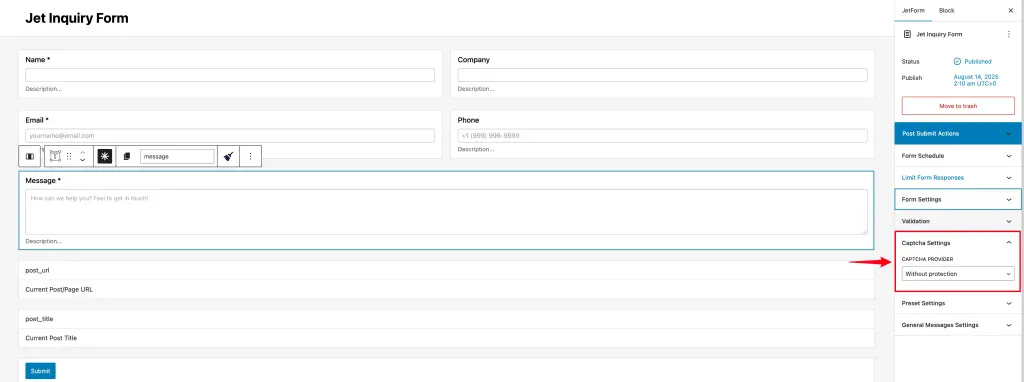Expand General Messages Settings panel
This screenshot has height=382, width=1024.
point(958,325)
